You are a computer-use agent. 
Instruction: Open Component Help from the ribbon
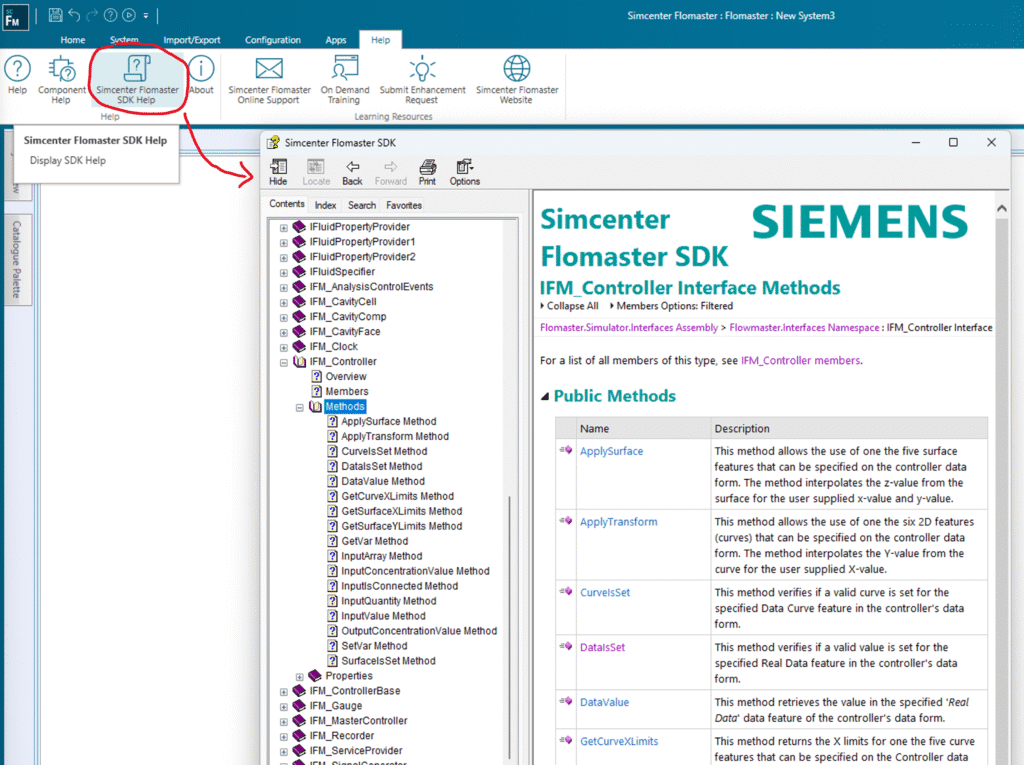coord(61,79)
